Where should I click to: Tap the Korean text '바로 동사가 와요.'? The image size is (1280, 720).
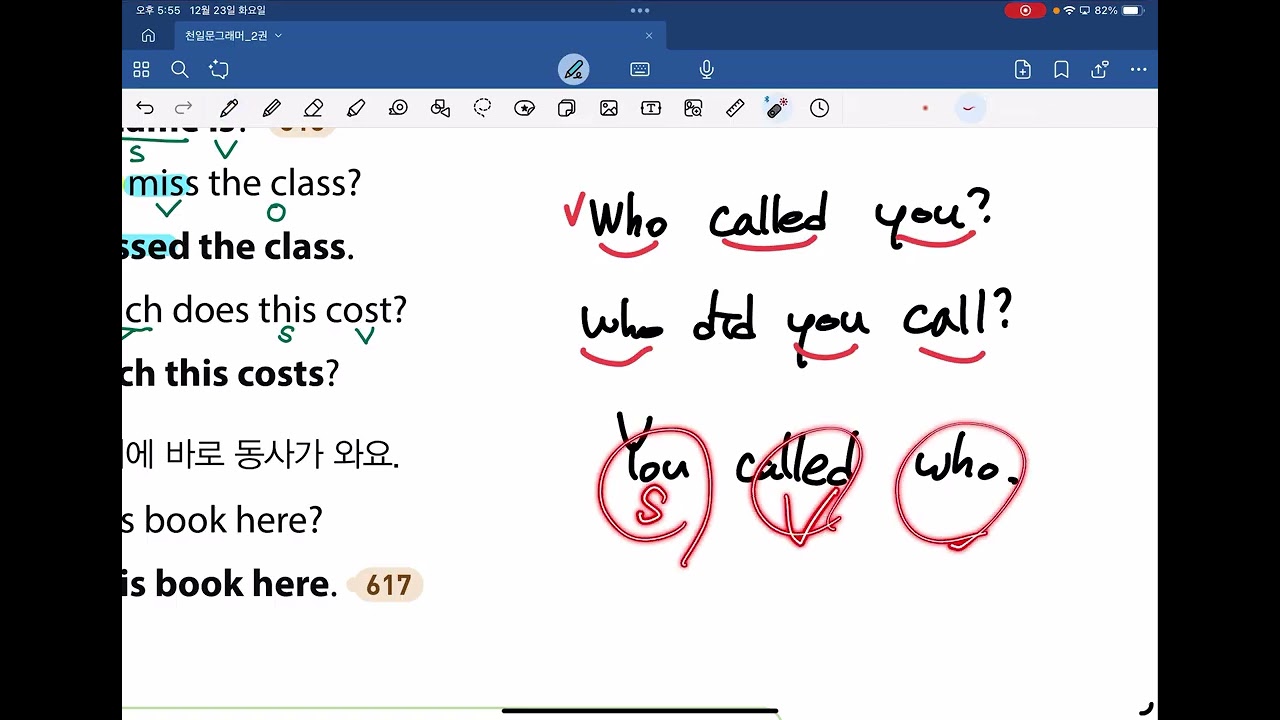pos(282,456)
